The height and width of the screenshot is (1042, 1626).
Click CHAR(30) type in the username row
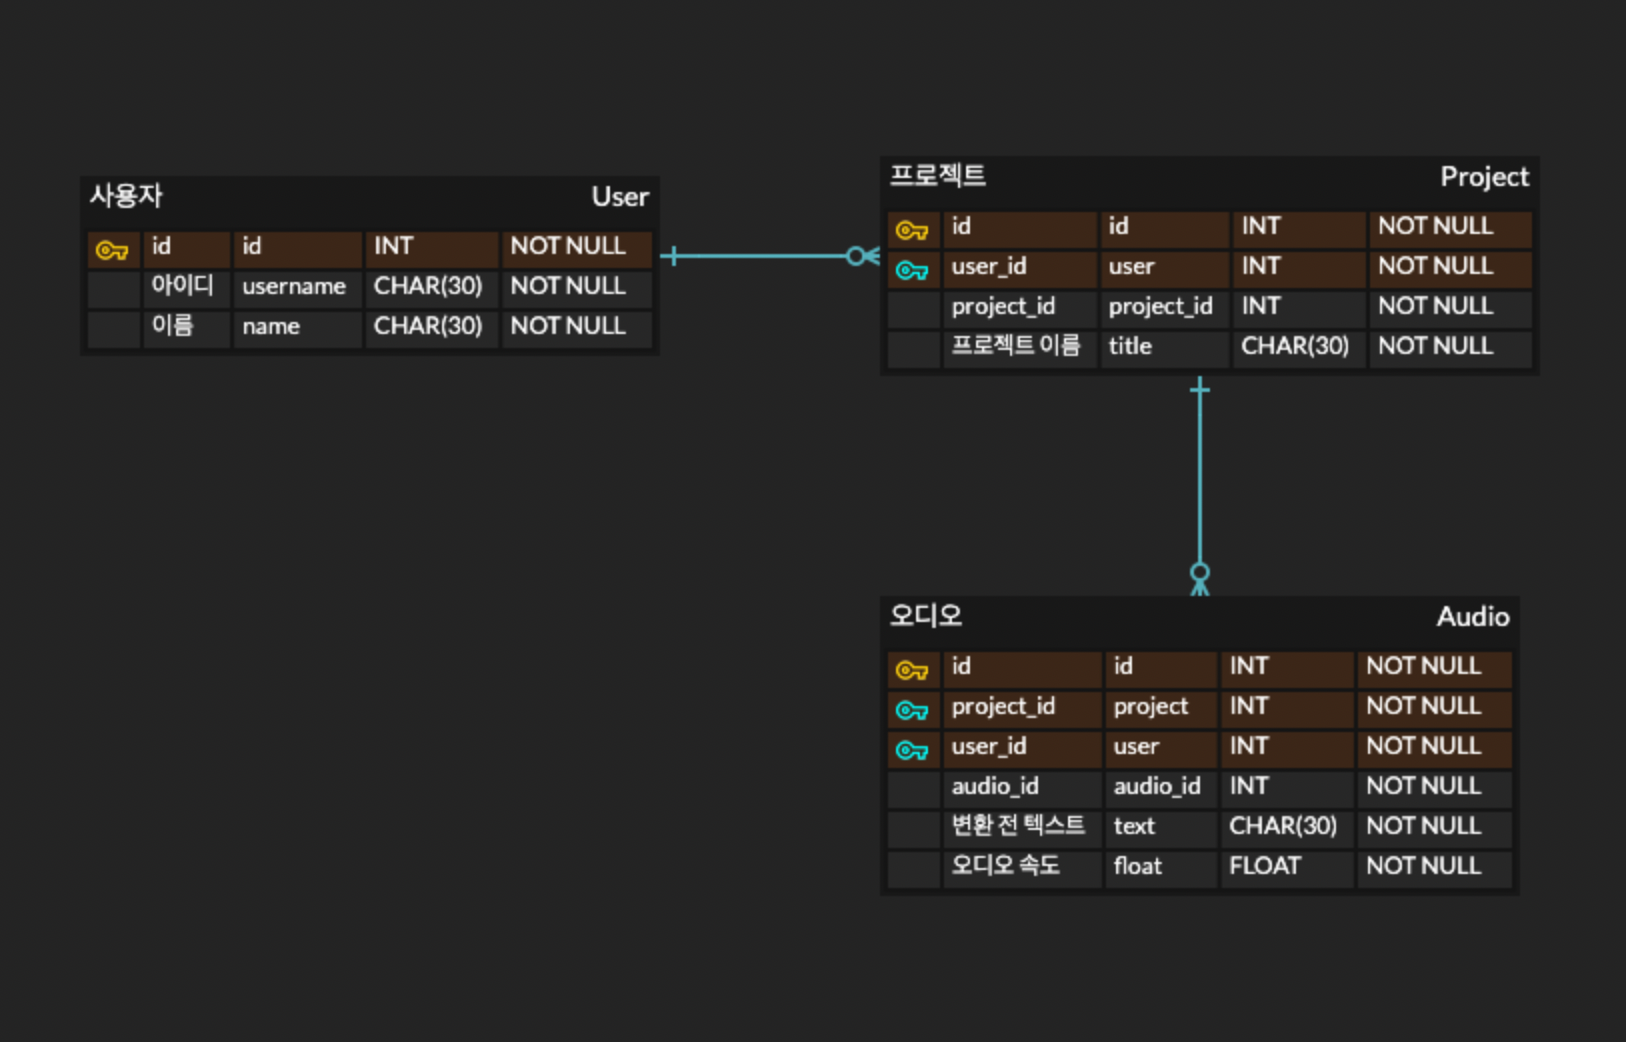tap(431, 287)
